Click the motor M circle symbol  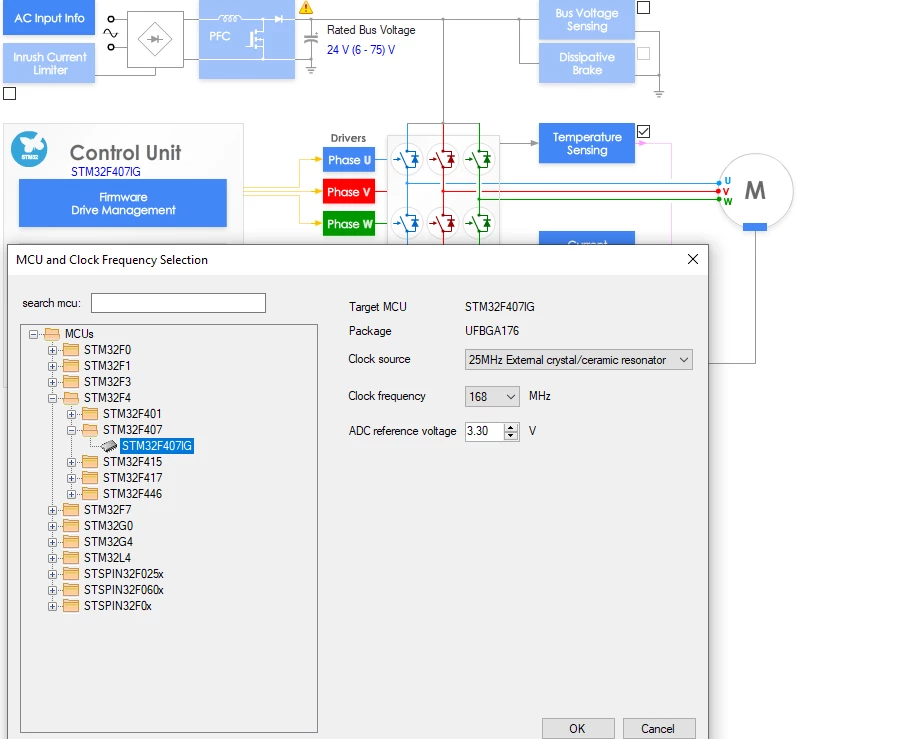pyautogui.click(x=755, y=191)
